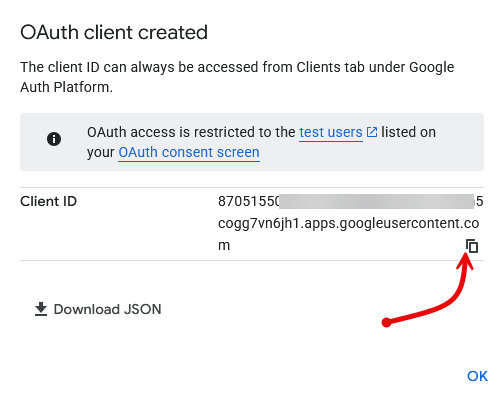Click the info icon in the notice box
Image resolution: width=500 pixels, height=396 pixels.
(54, 139)
